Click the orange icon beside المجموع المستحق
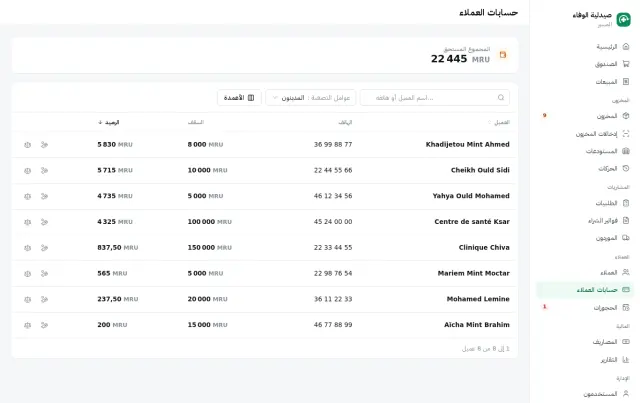Screen dimensions: 640x403 (x=503, y=55)
